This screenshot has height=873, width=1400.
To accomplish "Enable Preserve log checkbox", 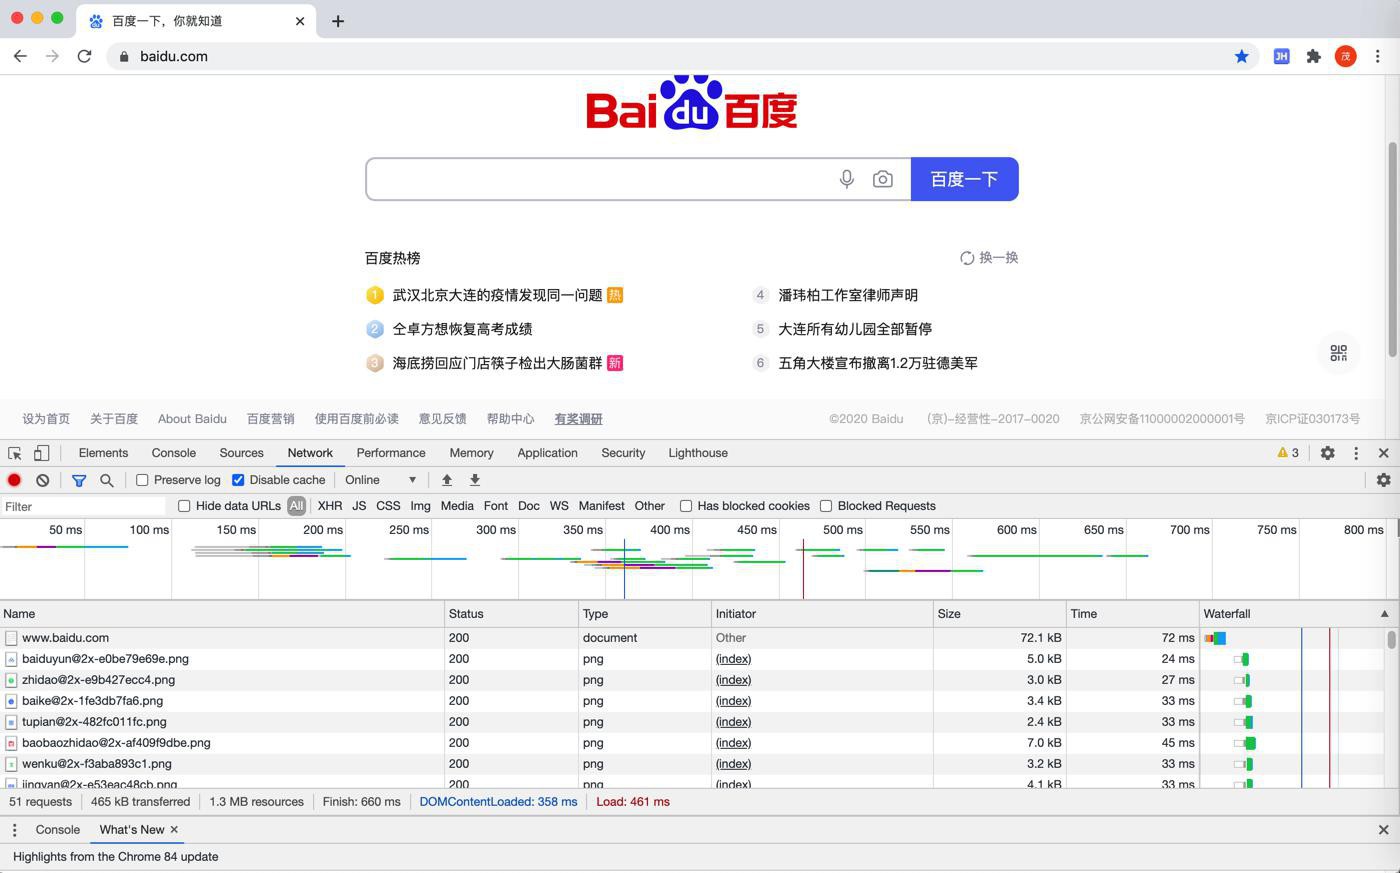I will pyautogui.click(x=142, y=480).
